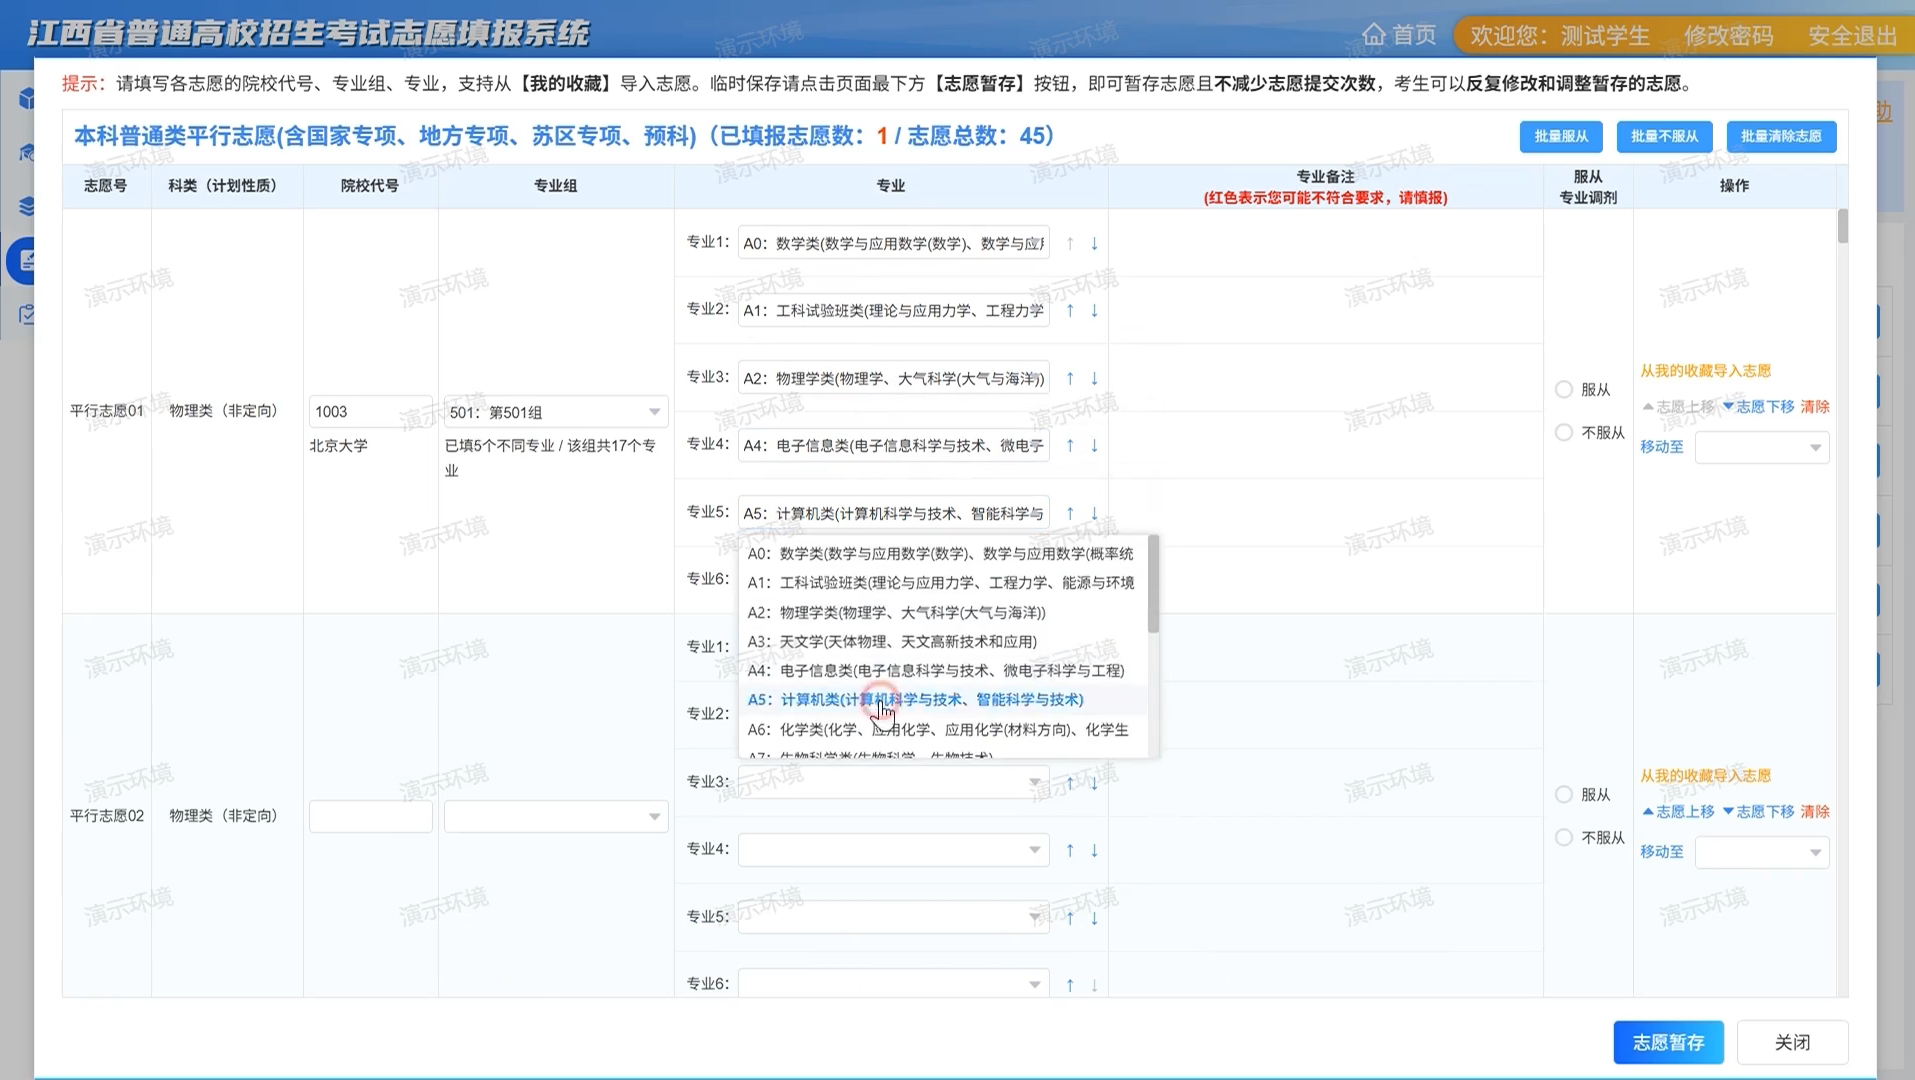Click the 批量清除志愿 button
Viewport: 1915px width, 1080px height.
pos(1780,136)
